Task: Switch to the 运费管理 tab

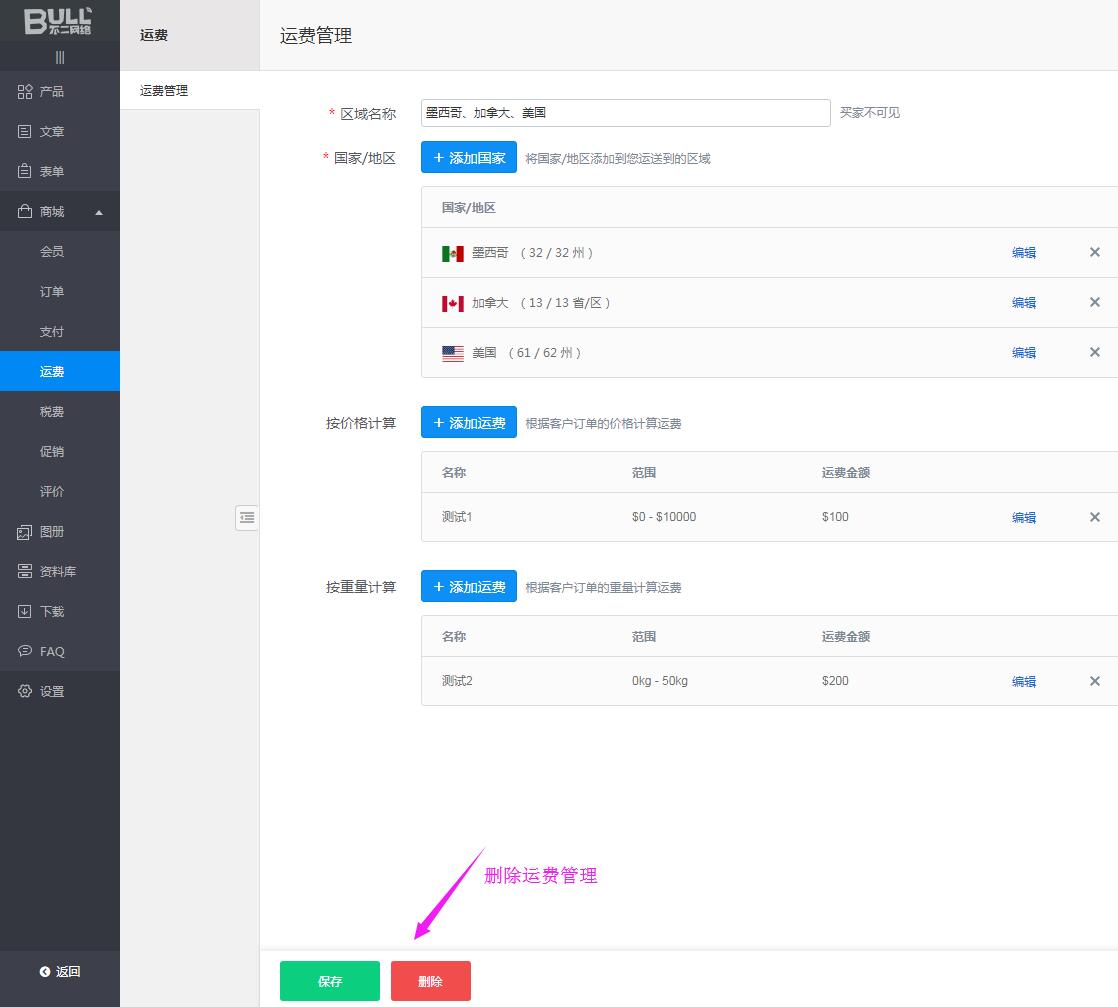Action: click(164, 91)
